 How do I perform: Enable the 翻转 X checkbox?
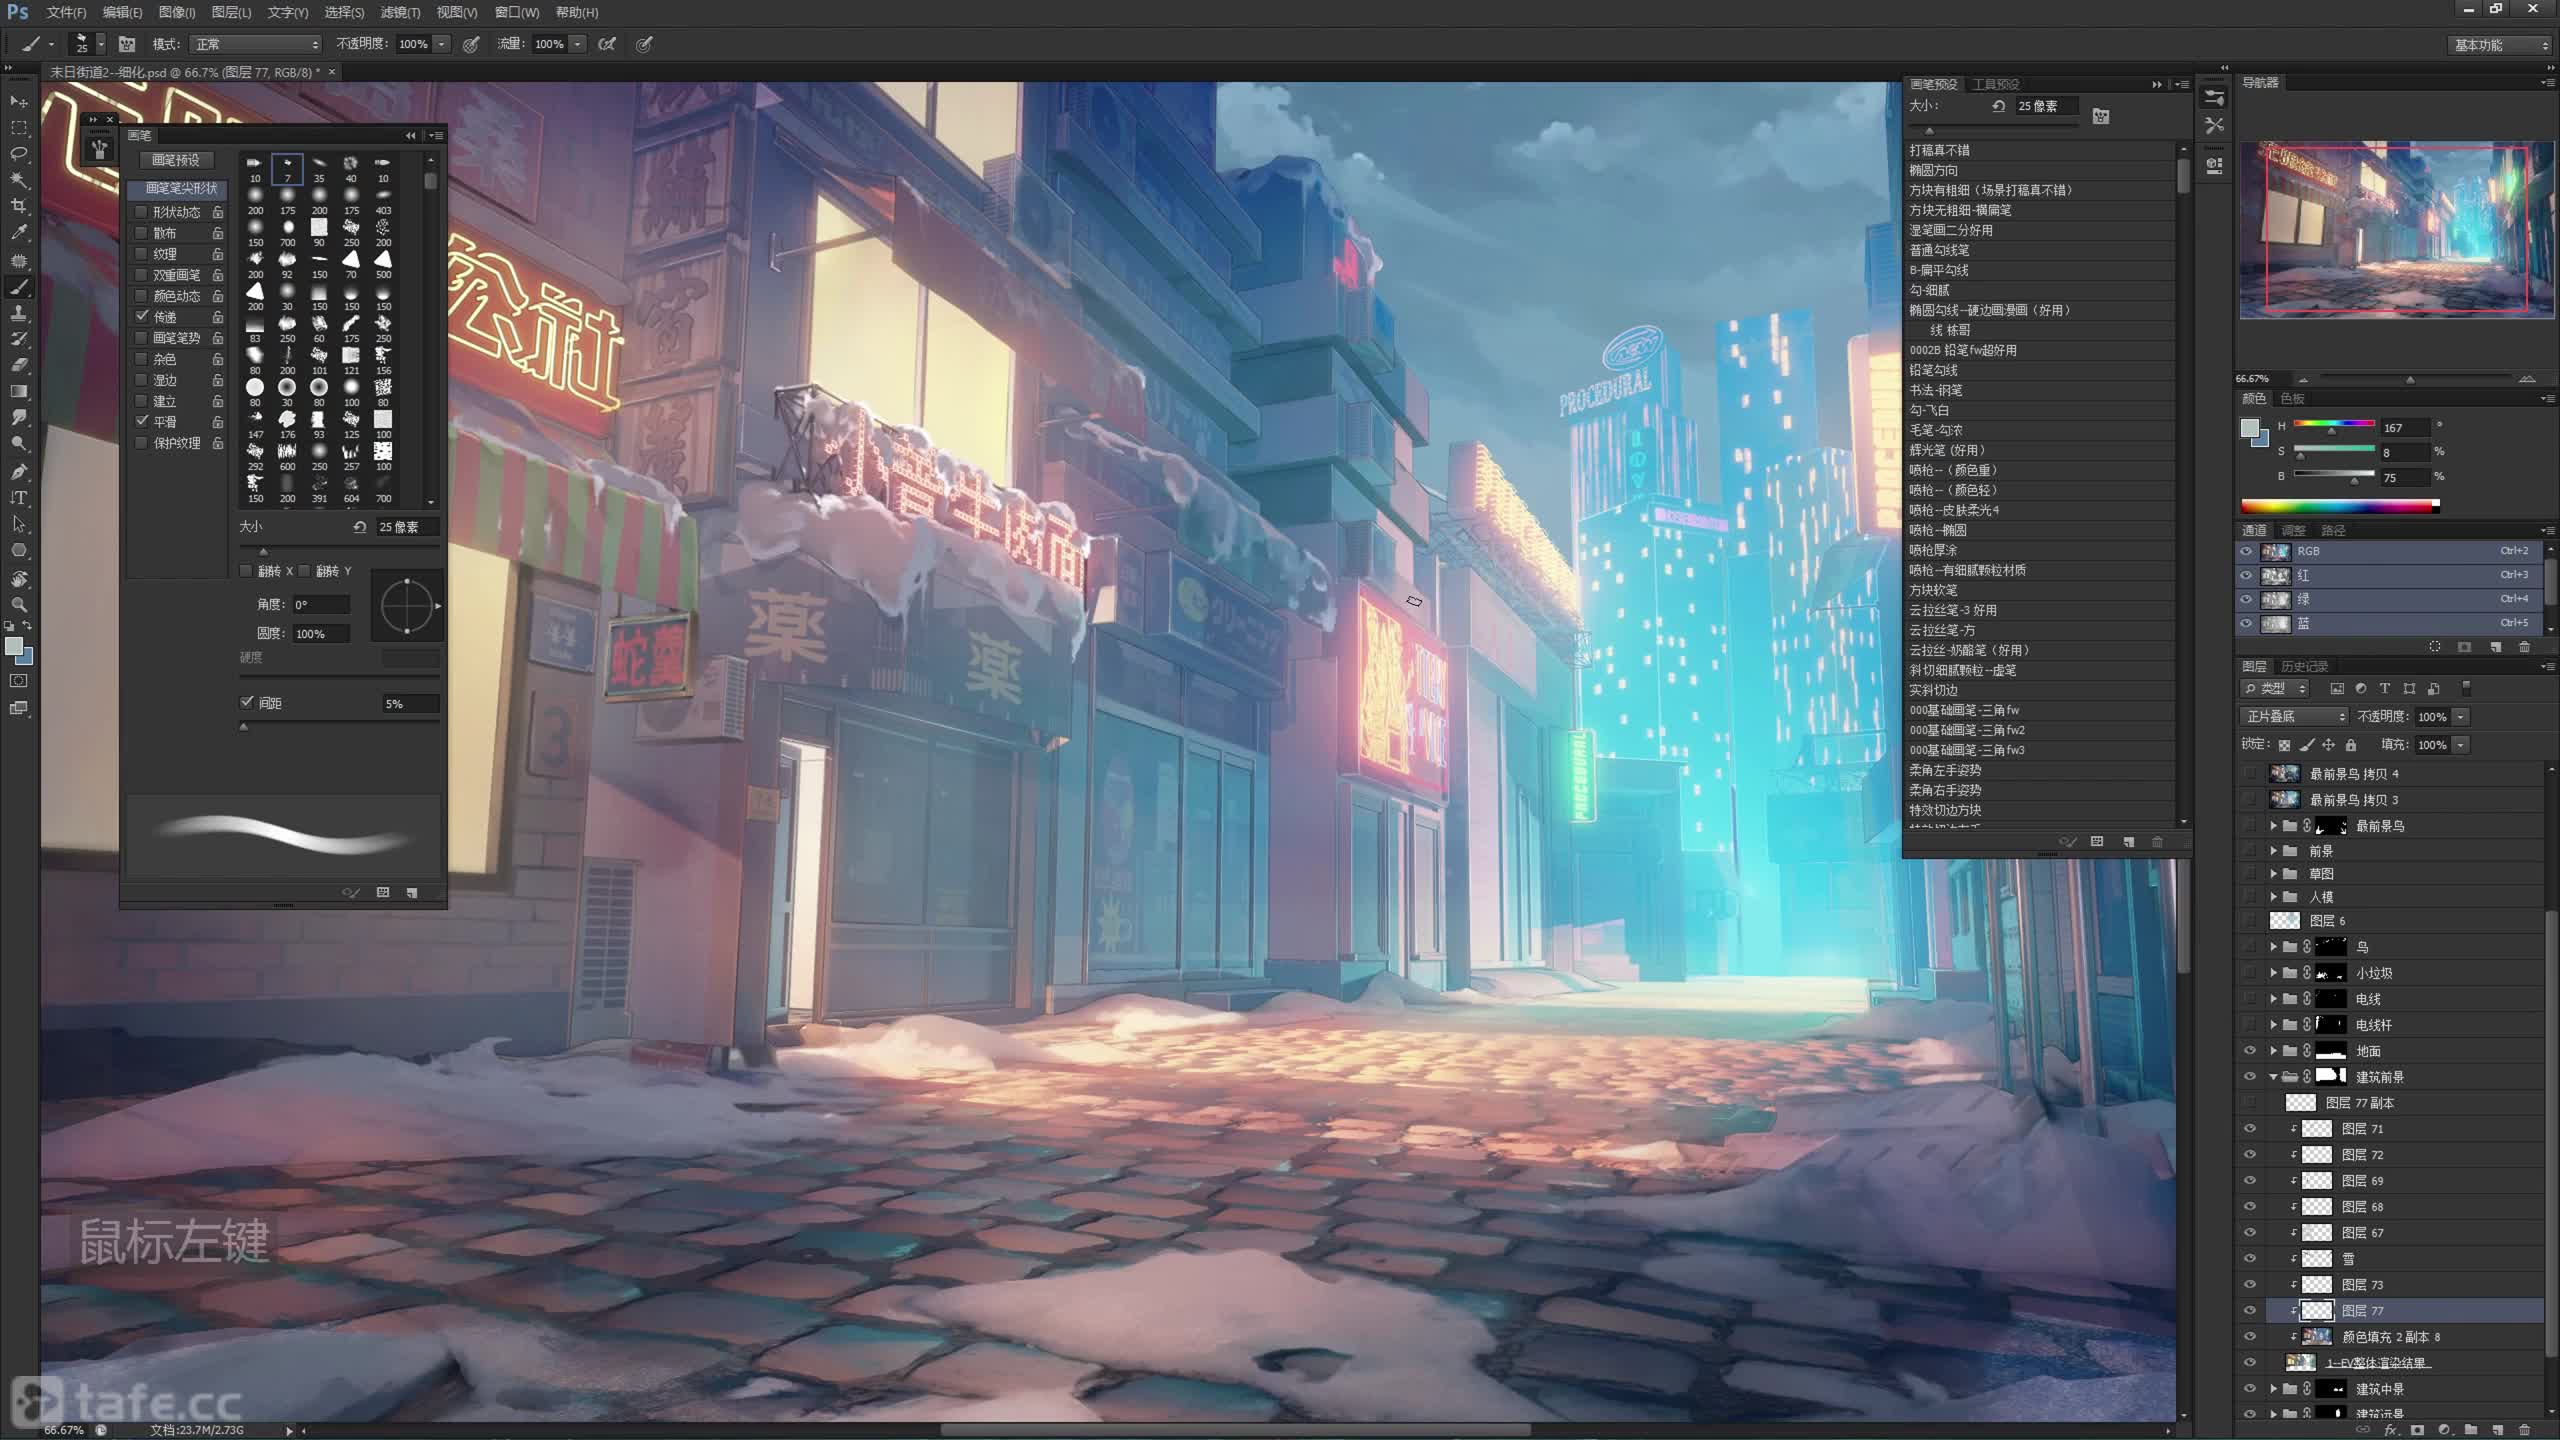246,571
